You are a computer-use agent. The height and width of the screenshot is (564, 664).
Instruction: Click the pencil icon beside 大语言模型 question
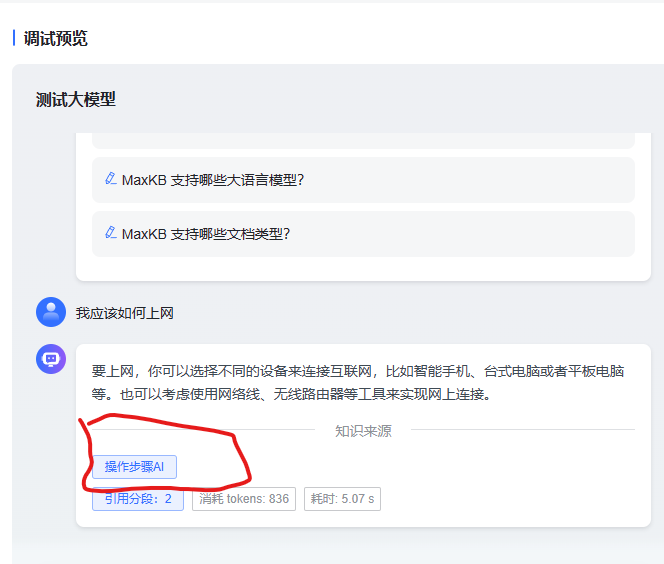pos(111,179)
